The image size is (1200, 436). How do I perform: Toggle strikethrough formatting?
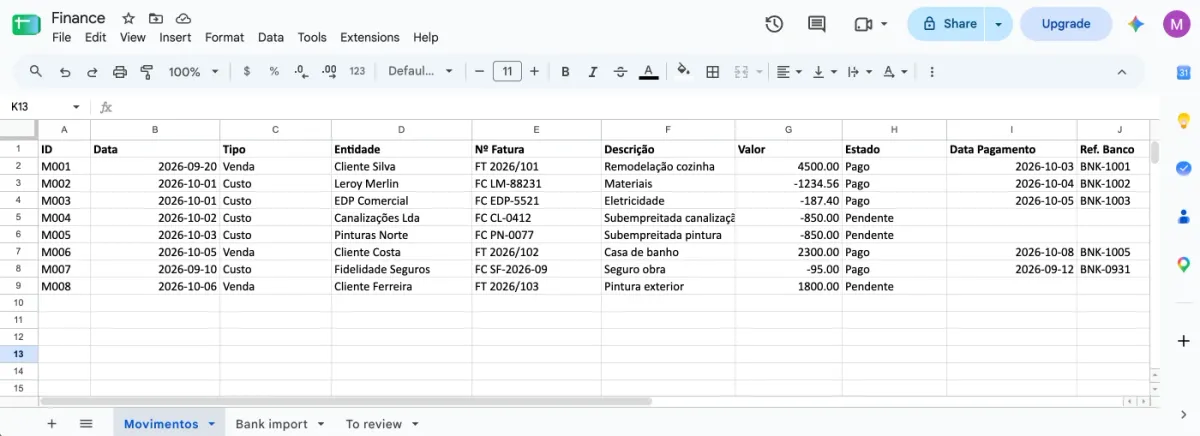coord(621,72)
